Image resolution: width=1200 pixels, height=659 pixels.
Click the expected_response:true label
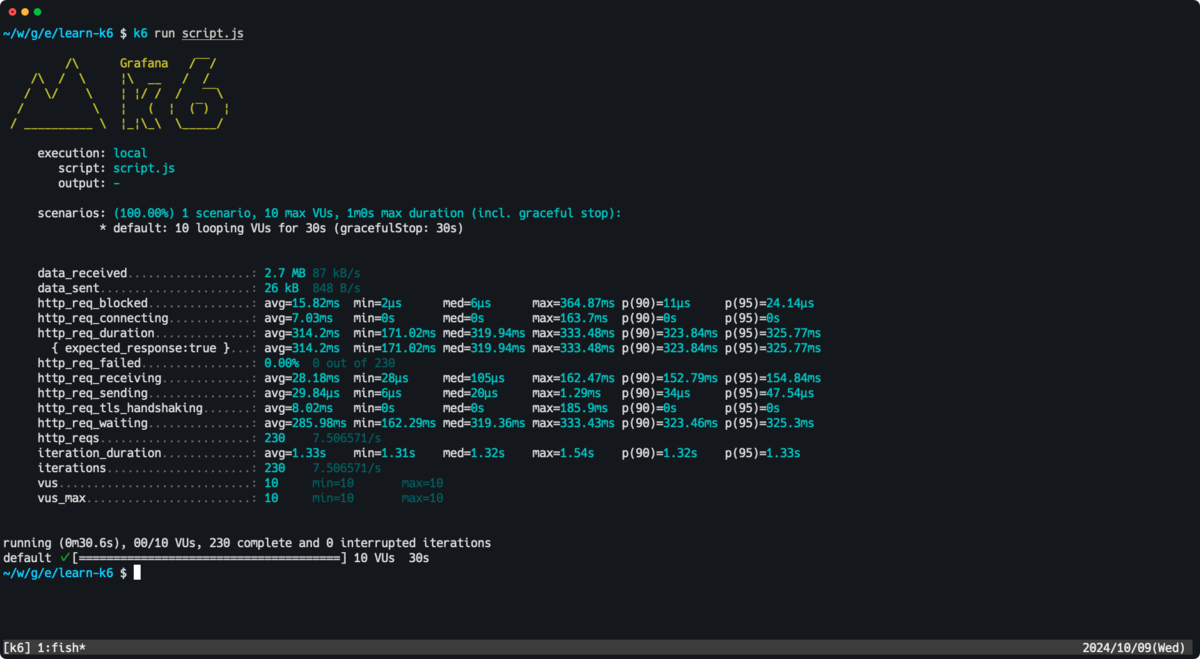point(141,348)
